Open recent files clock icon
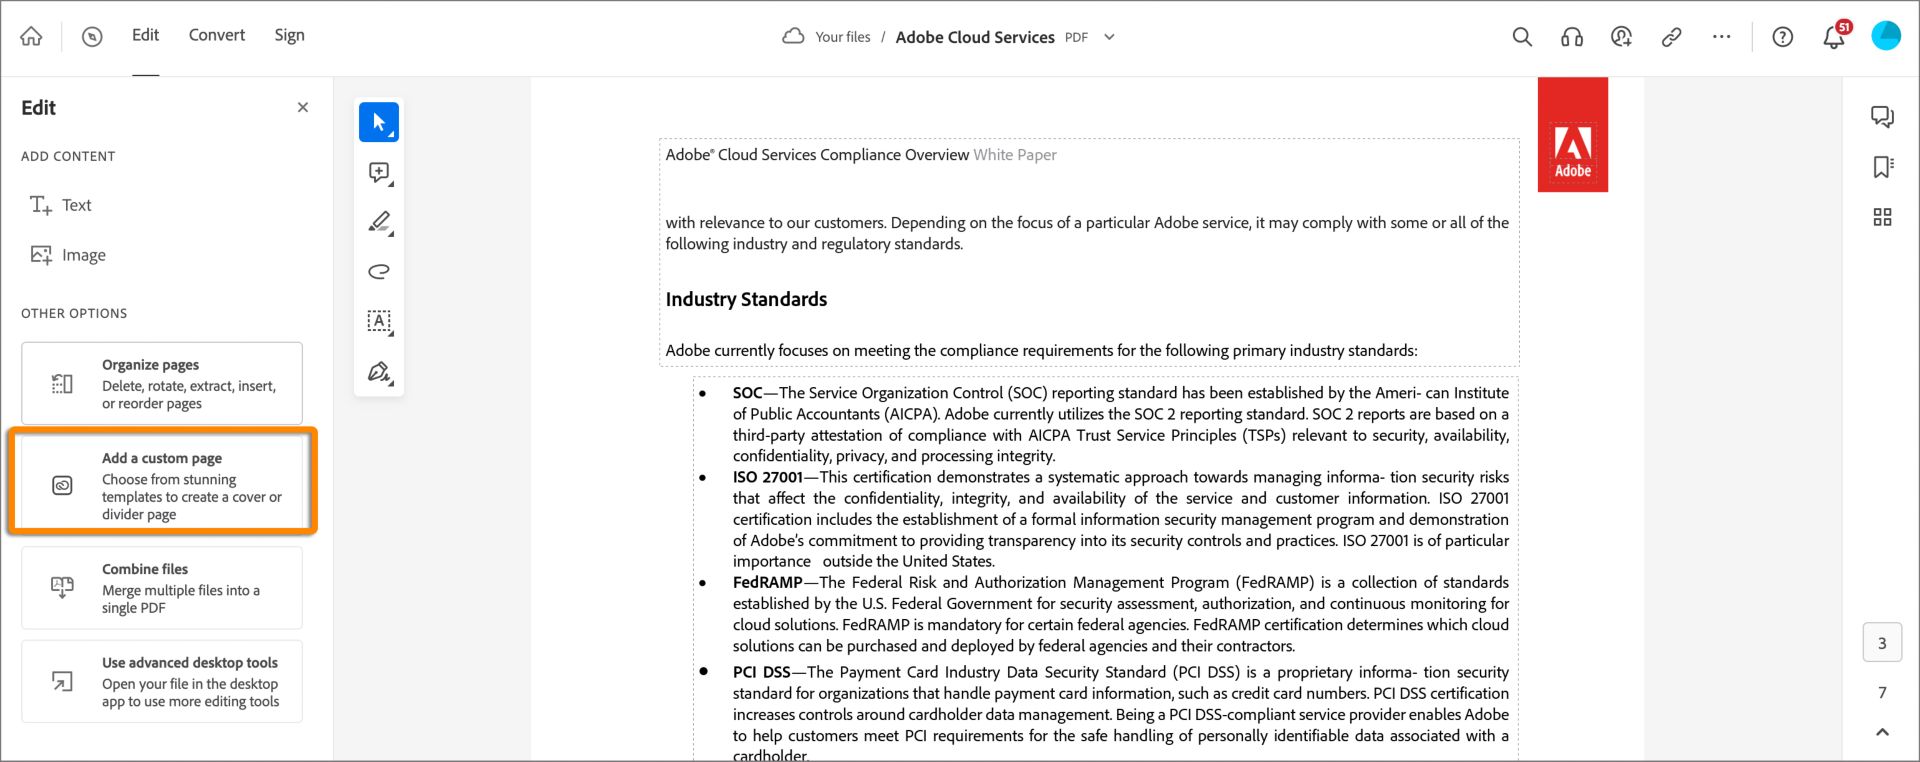This screenshot has height=762, width=1920. point(92,37)
